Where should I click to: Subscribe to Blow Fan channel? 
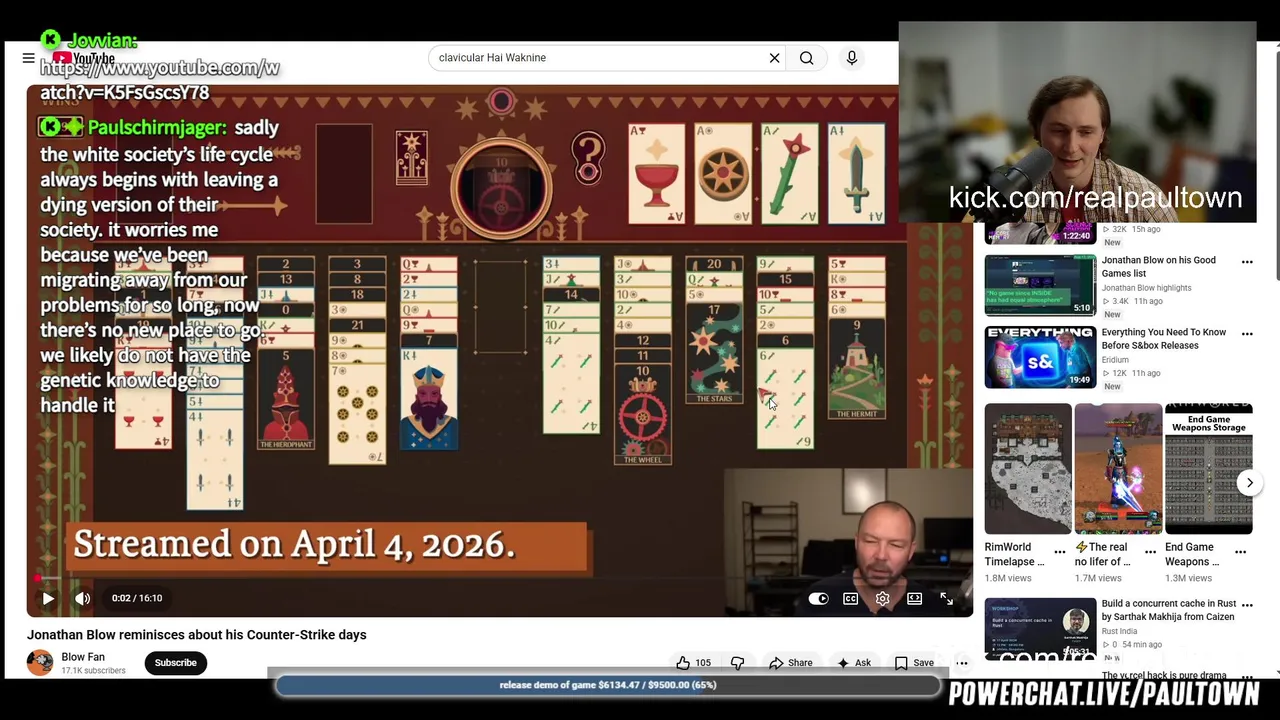(x=175, y=662)
